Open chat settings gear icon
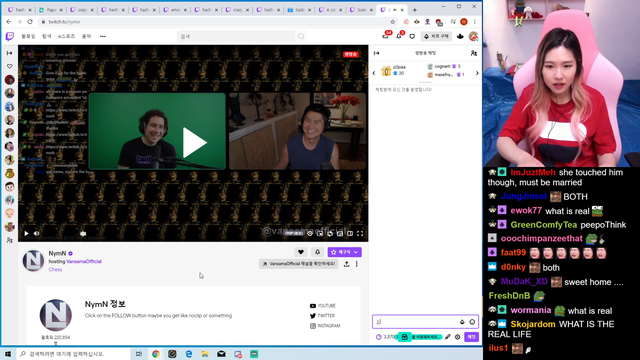640x360 pixels. point(458,337)
